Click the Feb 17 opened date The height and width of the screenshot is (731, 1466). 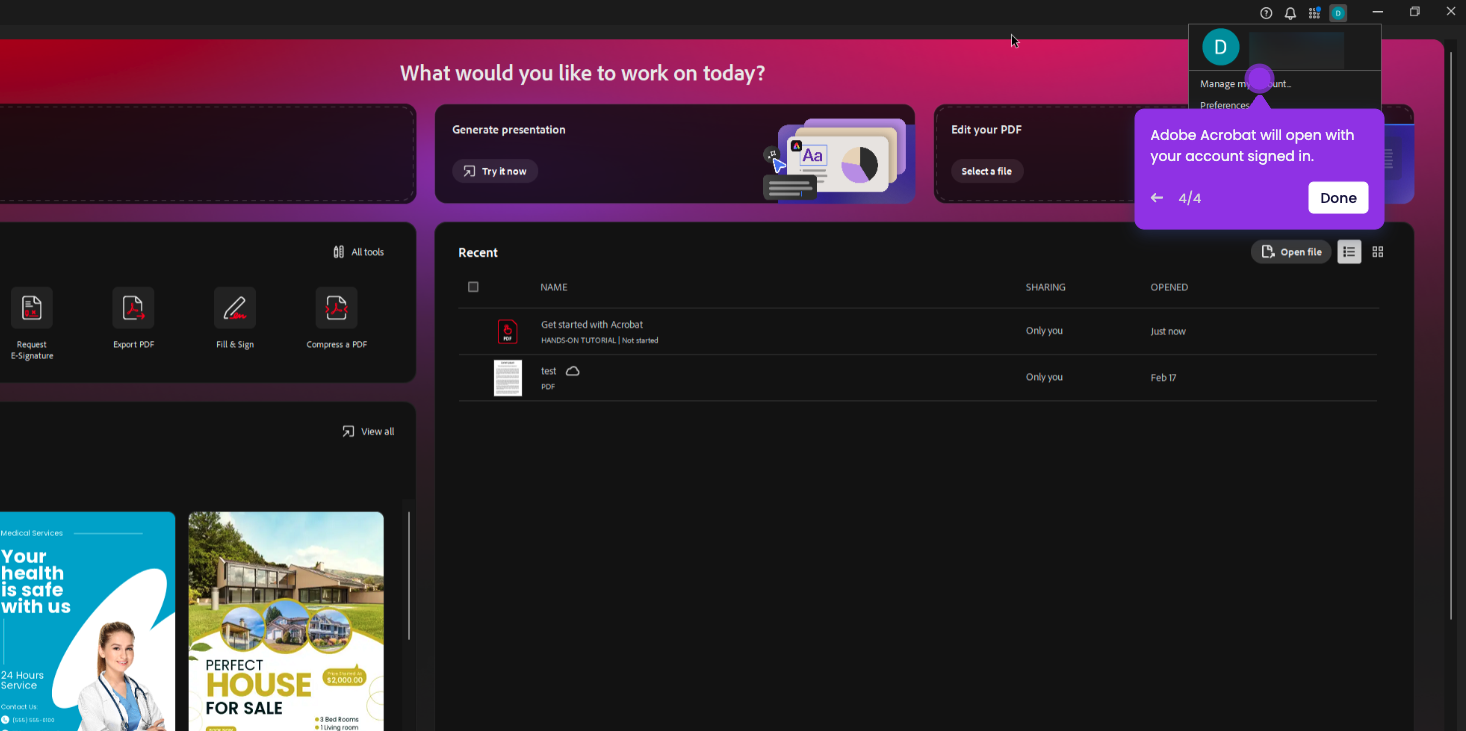coord(1164,378)
